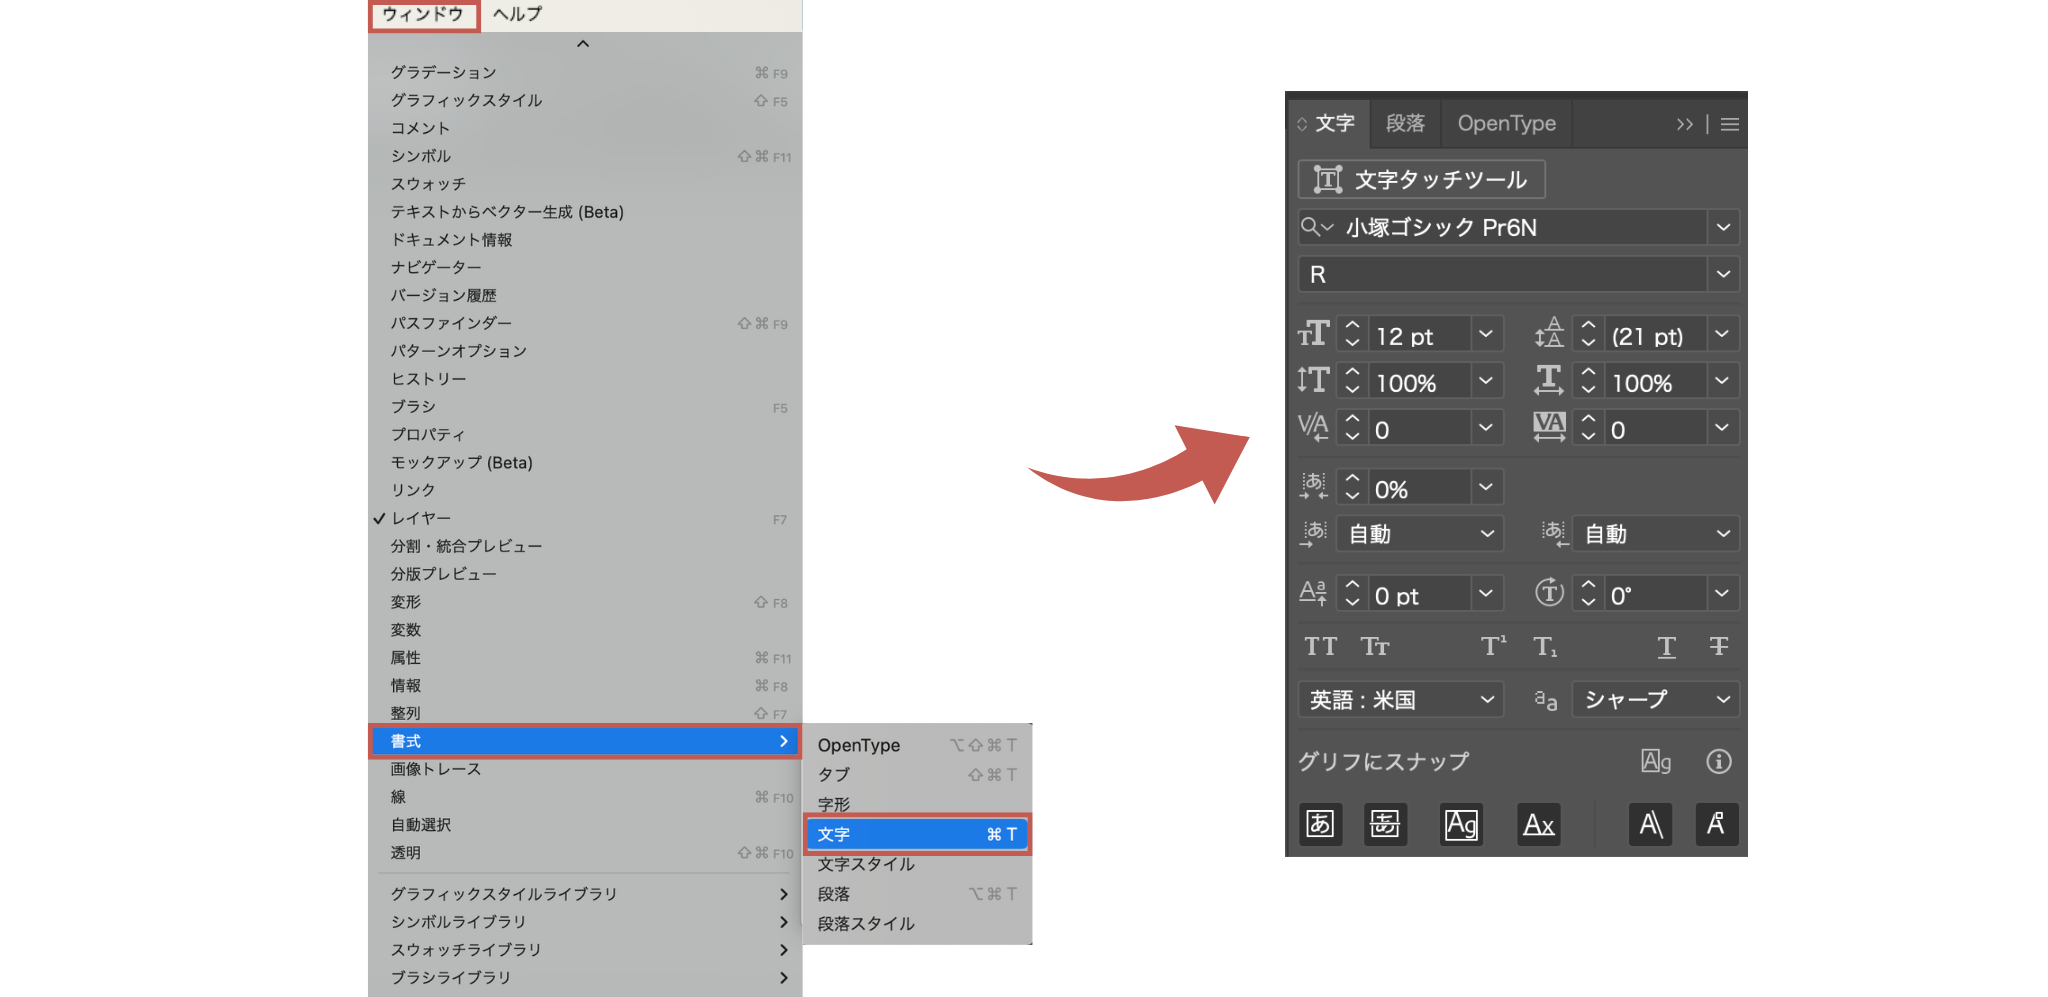
Task: Toggle the All Caps (TT) formatting icon
Action: coord(1320,646)
